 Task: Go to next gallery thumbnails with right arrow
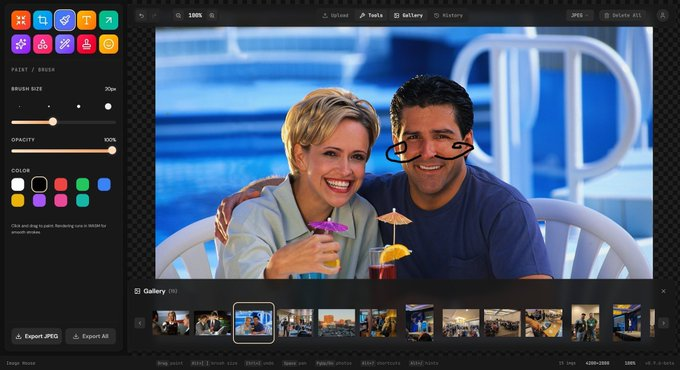tap(663, 323)
